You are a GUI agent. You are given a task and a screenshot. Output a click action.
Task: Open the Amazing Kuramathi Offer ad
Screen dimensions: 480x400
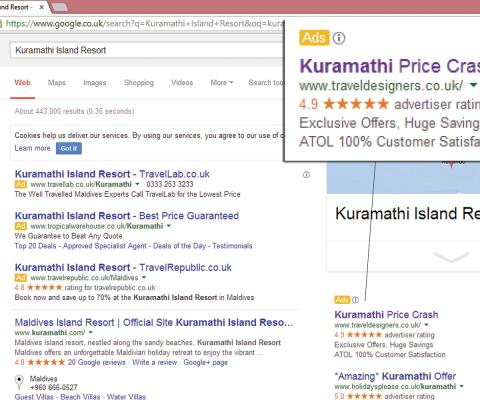(395, 376)
